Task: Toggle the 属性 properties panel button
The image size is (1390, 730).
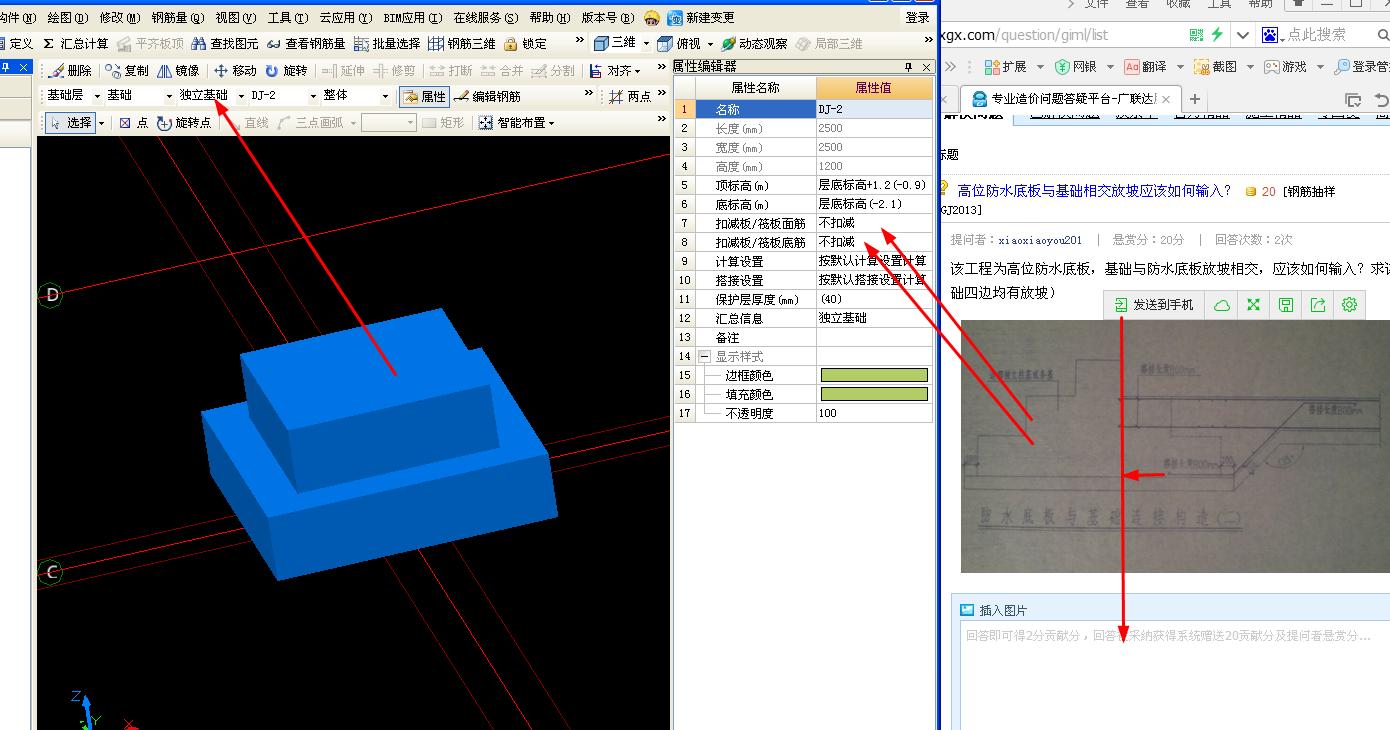Action: [x=424, y=97]
